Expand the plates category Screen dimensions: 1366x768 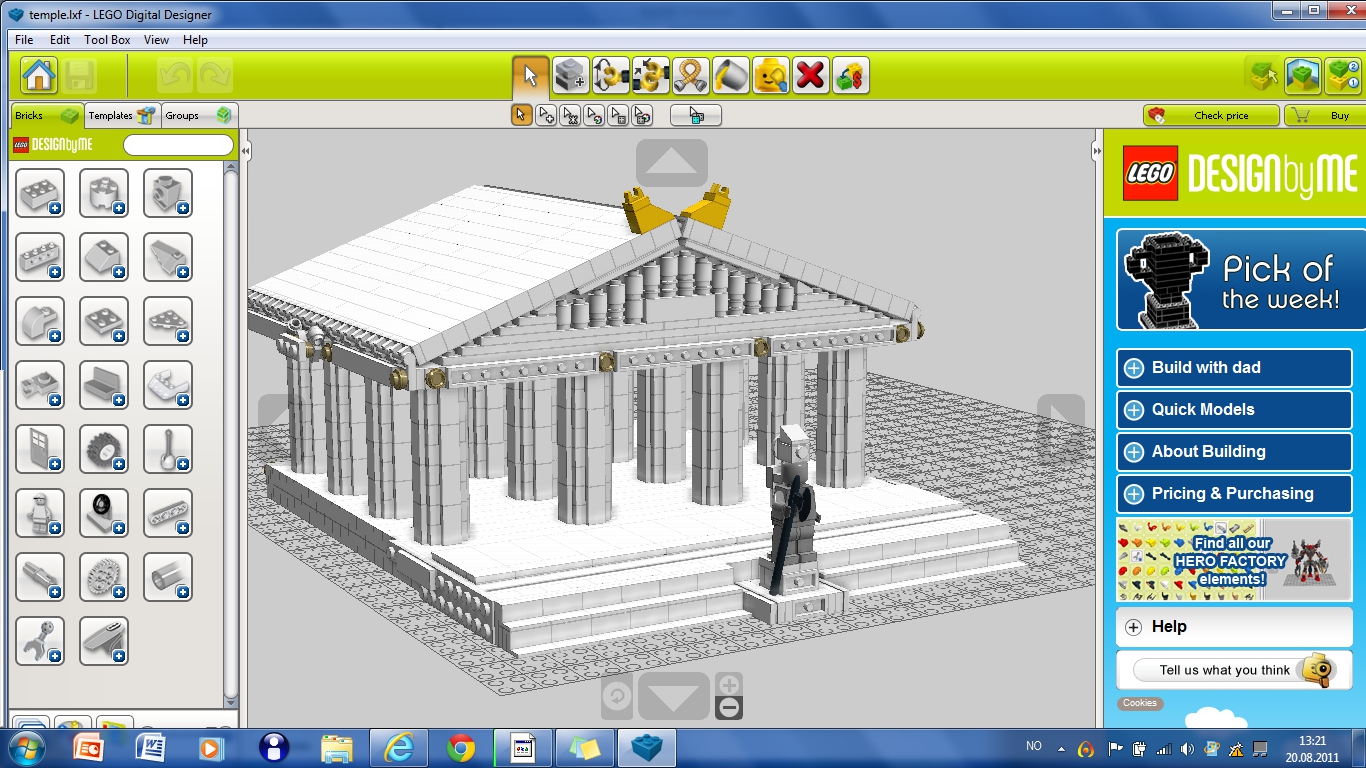click(104, 321)
